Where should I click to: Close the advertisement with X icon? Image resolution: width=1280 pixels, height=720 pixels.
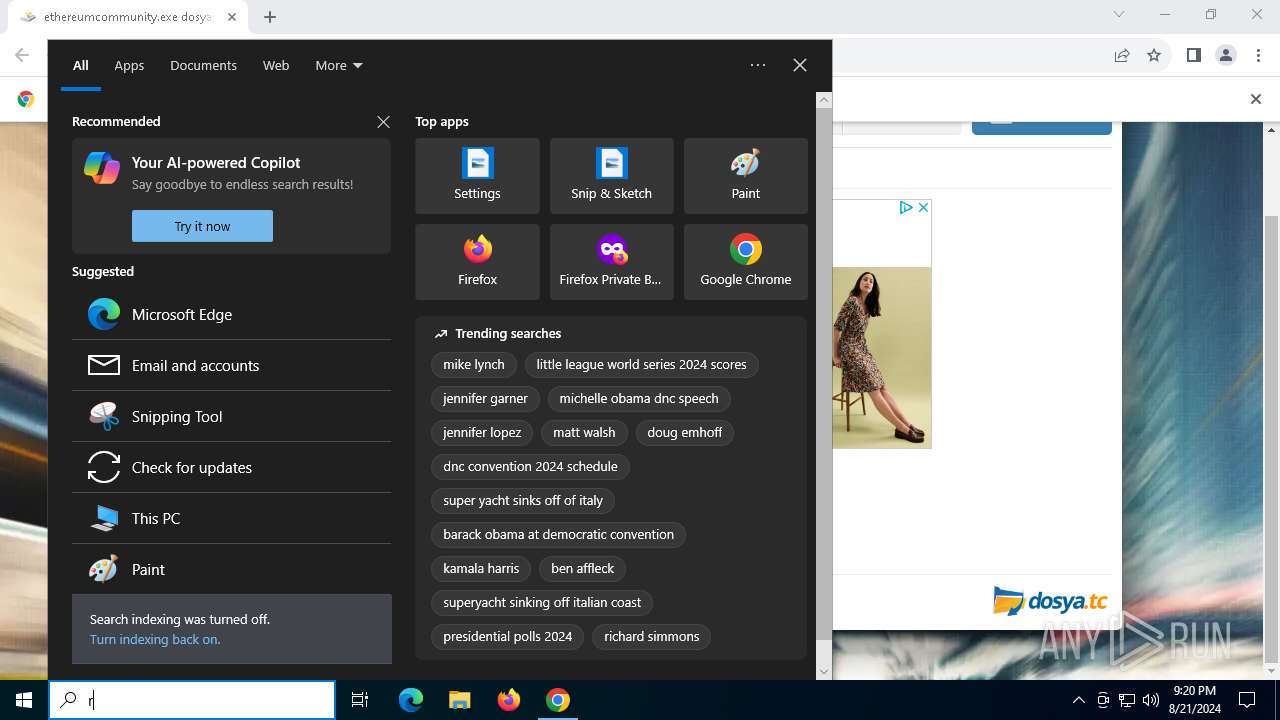[923, 207]
